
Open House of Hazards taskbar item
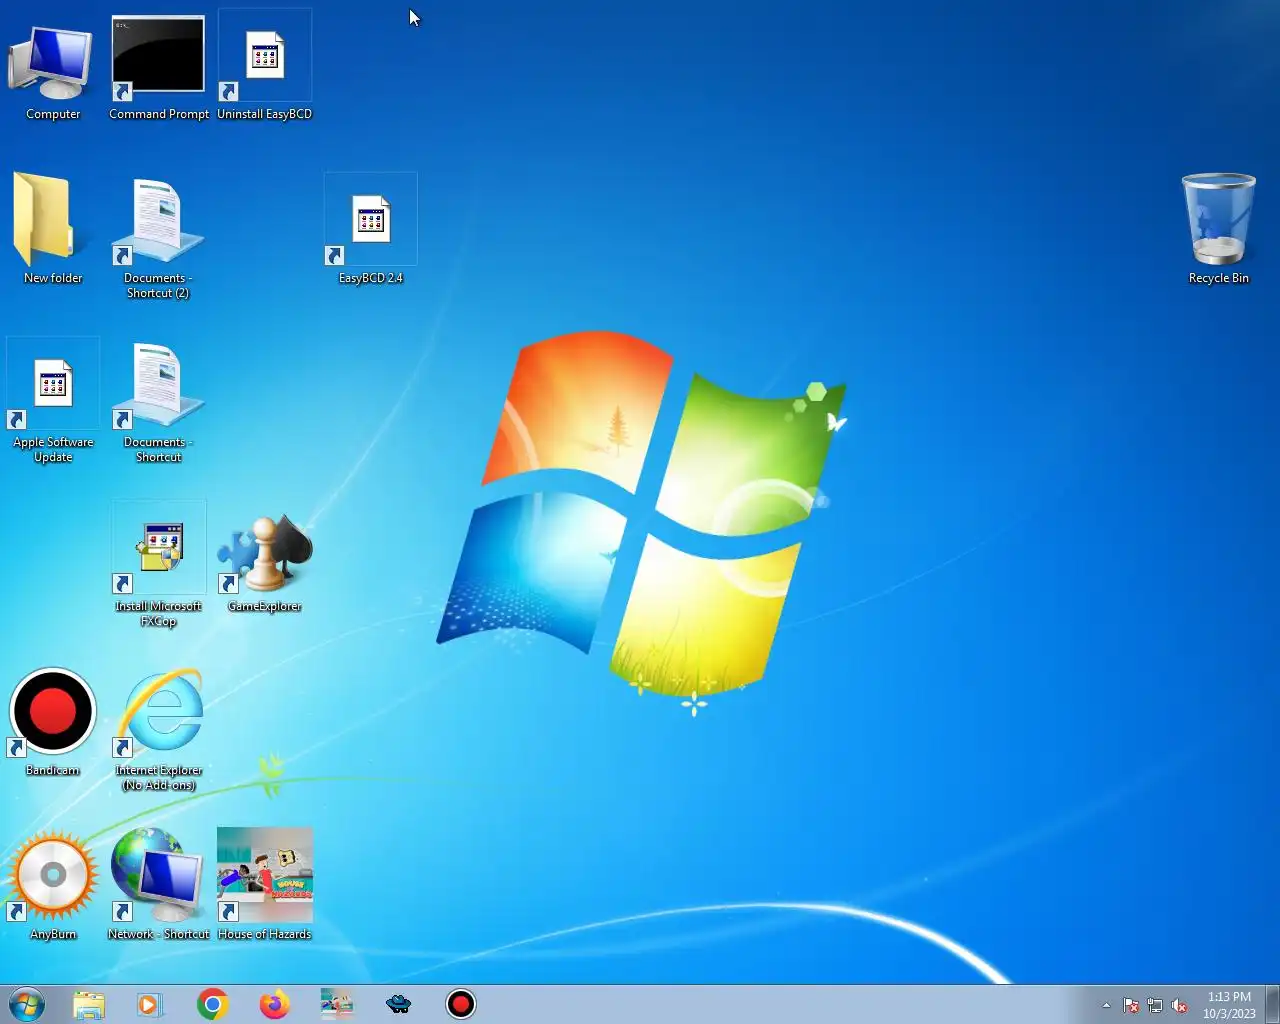pyautogui.click(x=336, y=1004)
